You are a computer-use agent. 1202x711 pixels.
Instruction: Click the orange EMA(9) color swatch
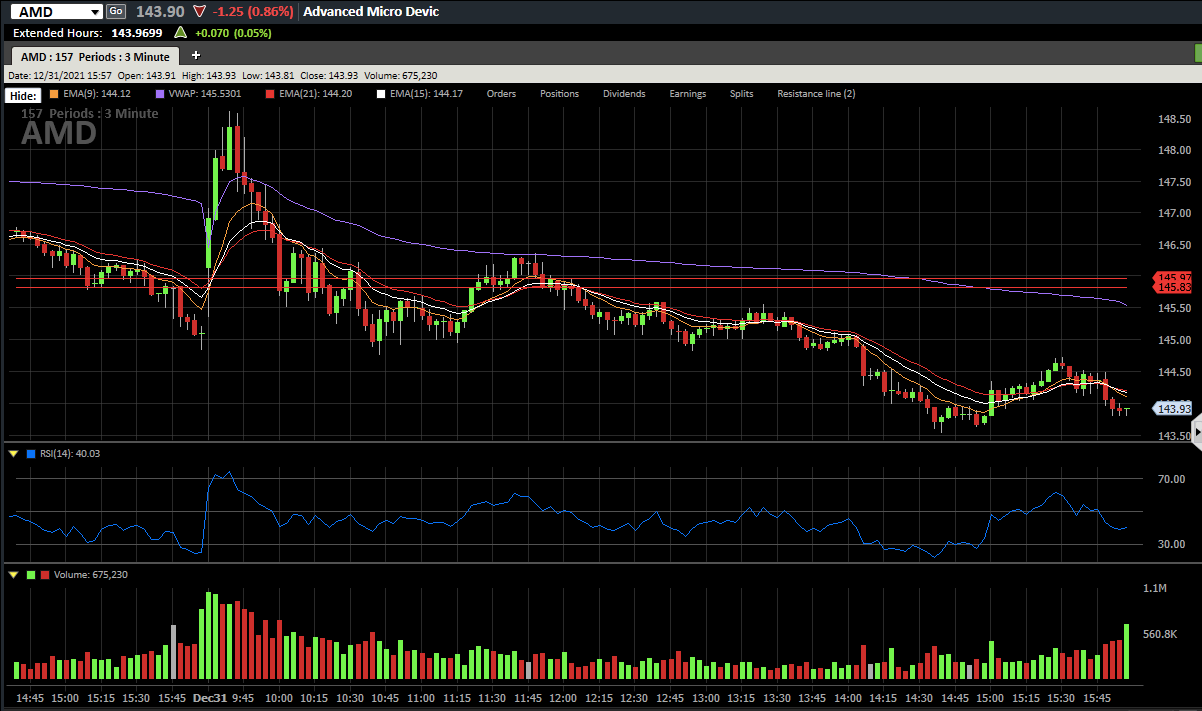[55, 94]
